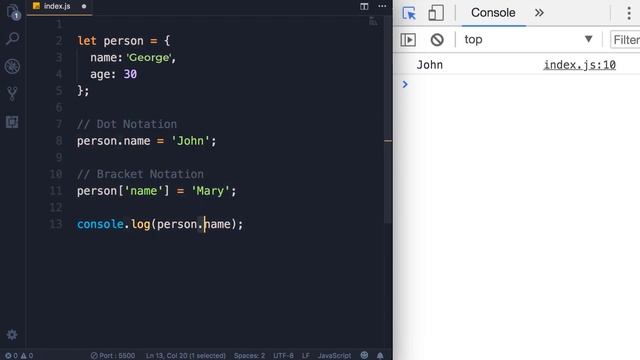Click the 'George' string on line 3
This screenshot has height=360, width=640.
(x=149, y=58)
